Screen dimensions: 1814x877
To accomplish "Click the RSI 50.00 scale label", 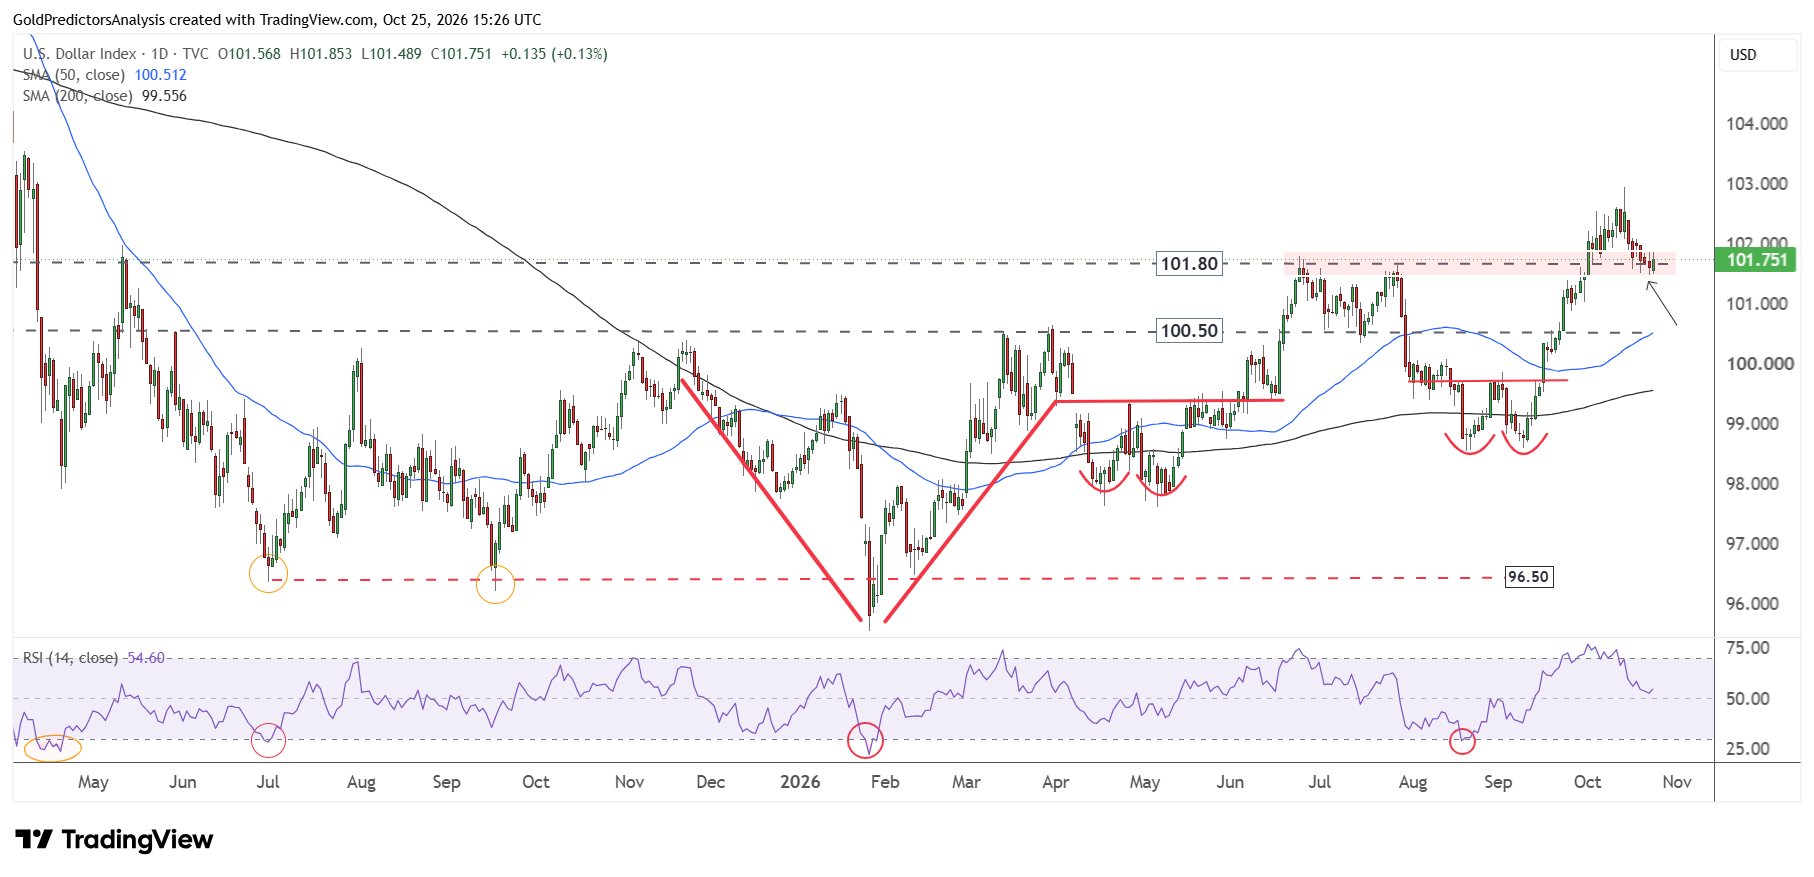I will point(1748,699).
